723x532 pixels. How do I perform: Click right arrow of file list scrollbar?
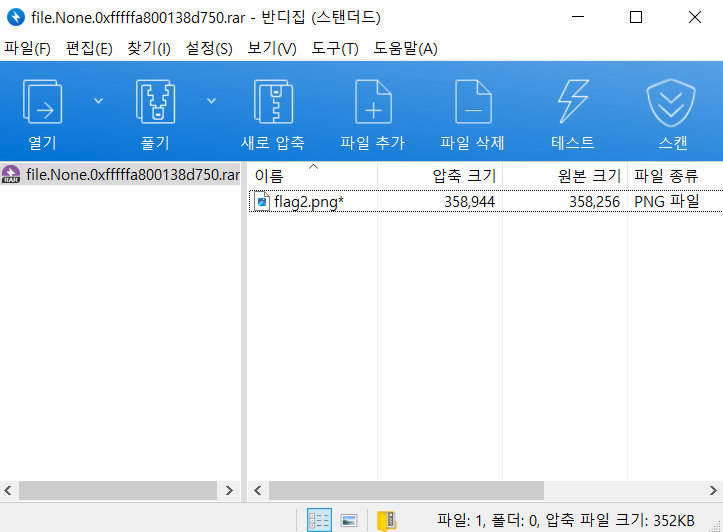[713, 491]
